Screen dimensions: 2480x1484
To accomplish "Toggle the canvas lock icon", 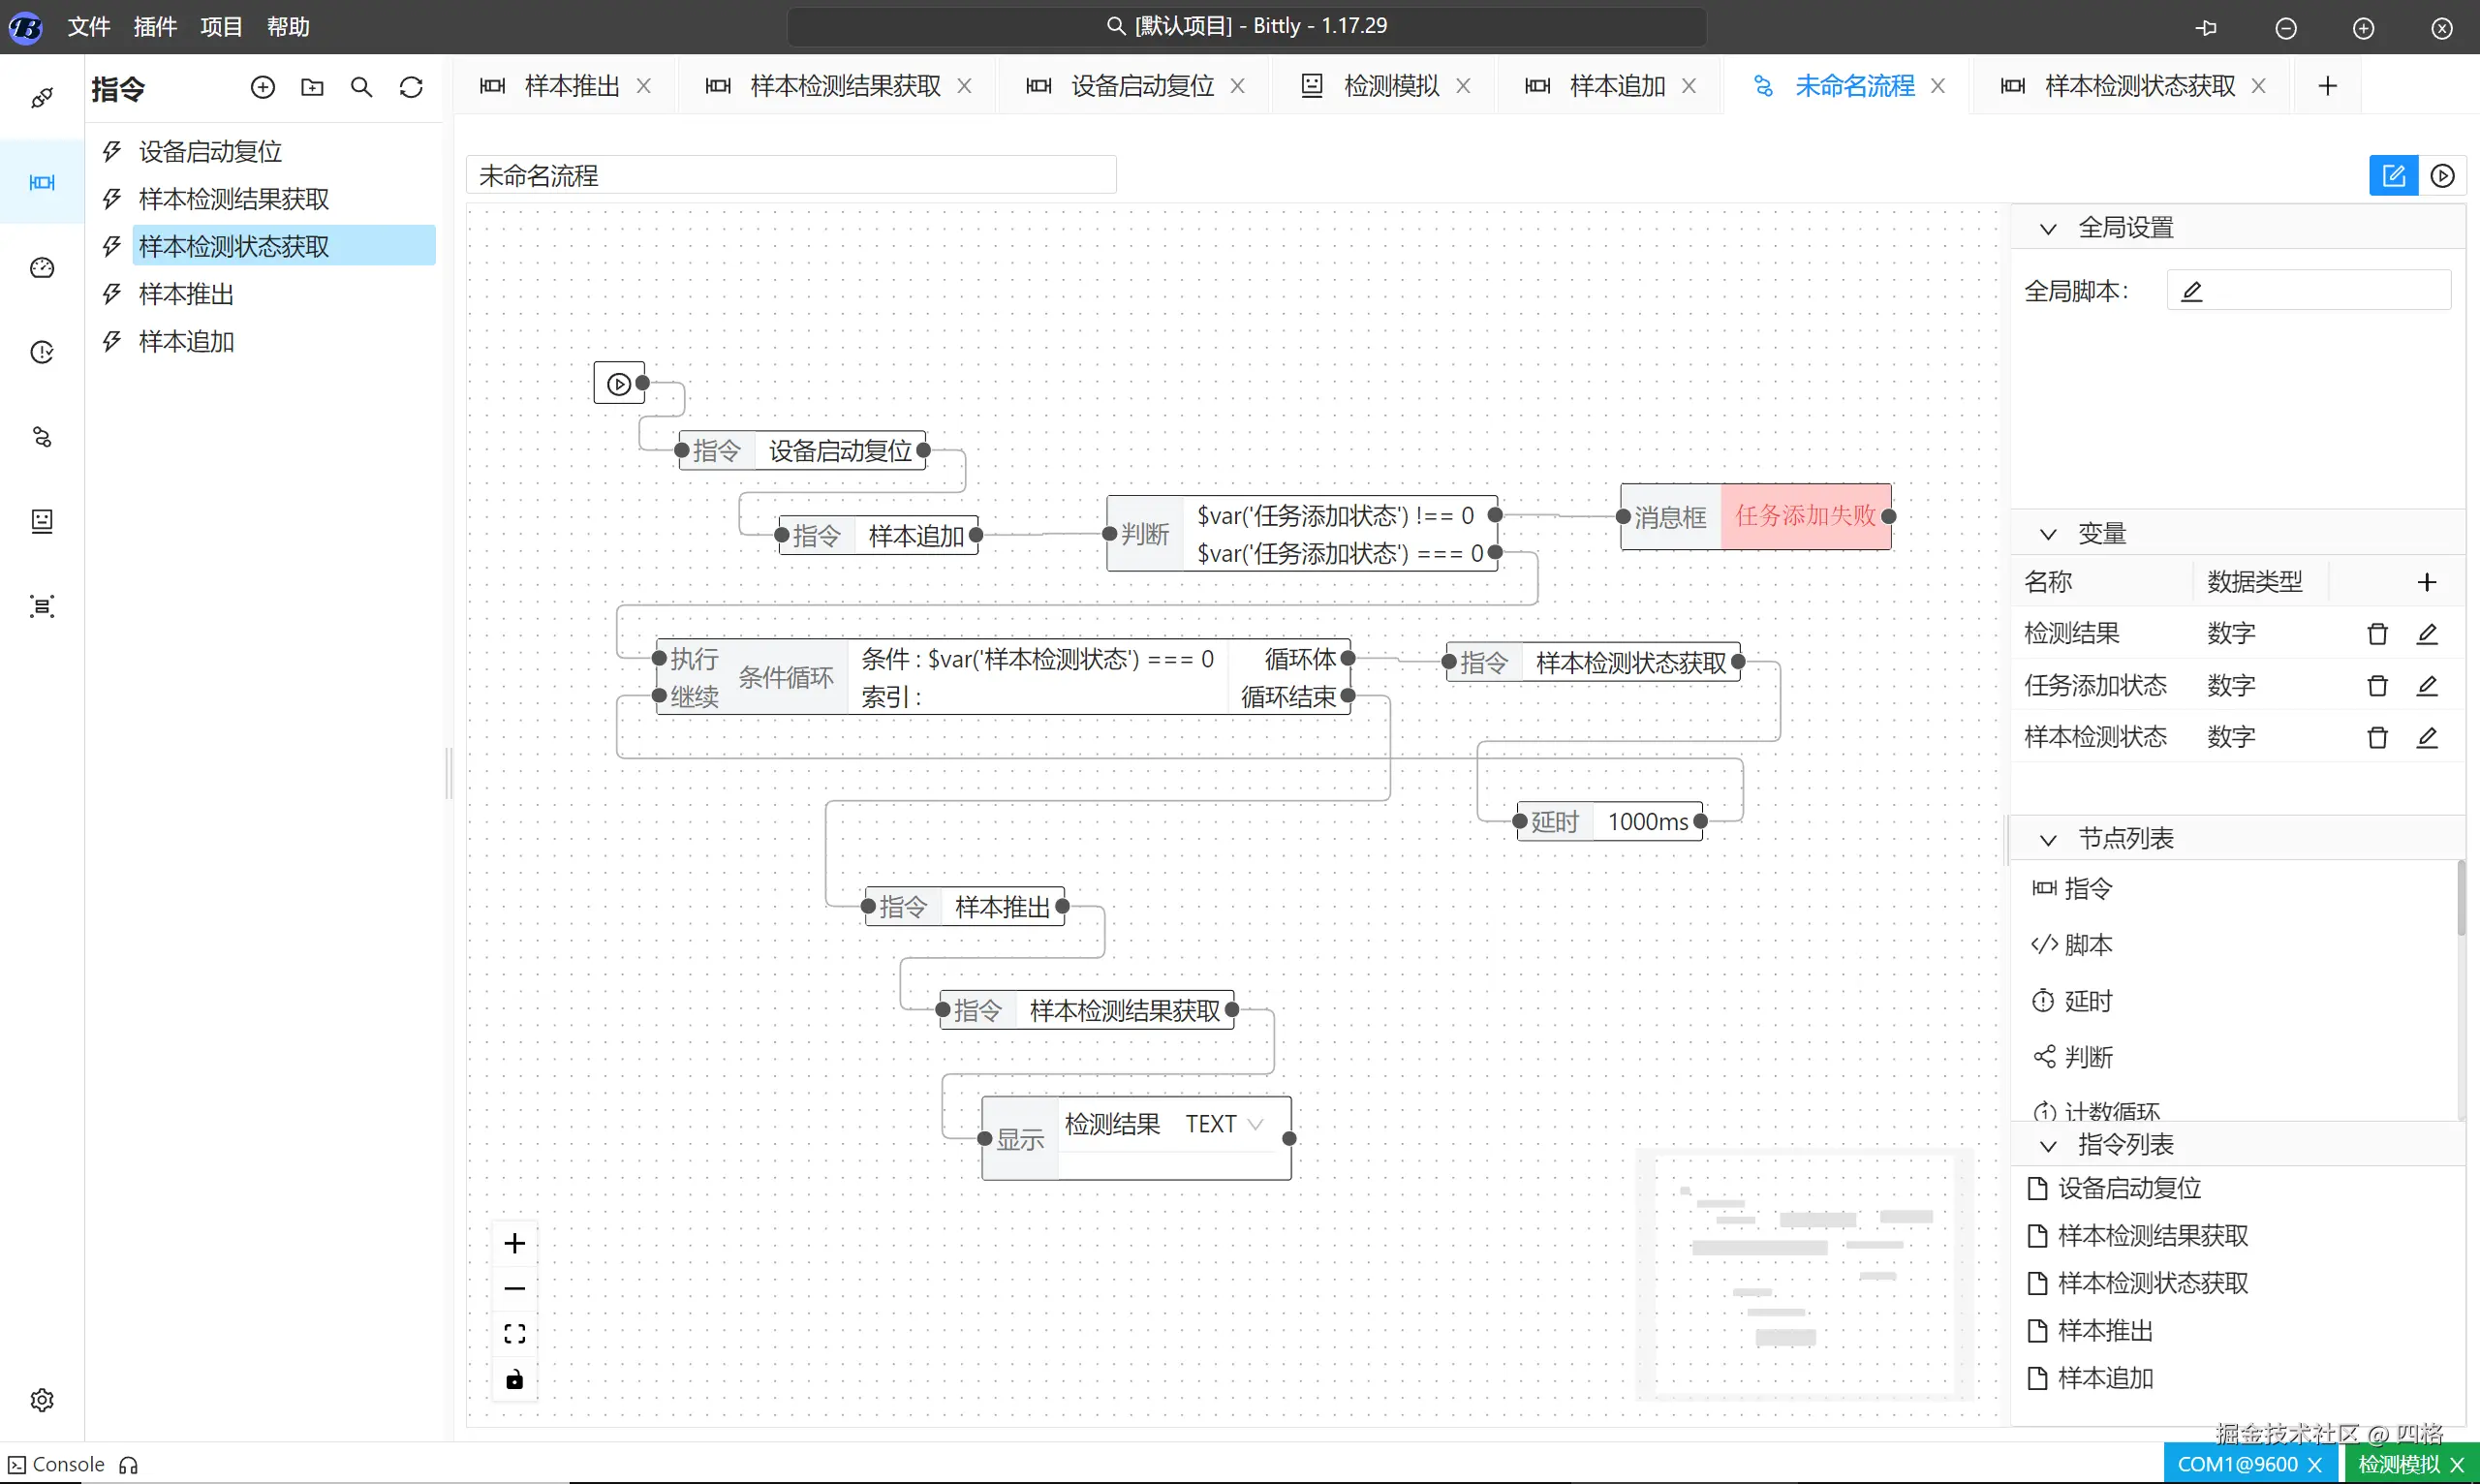I will pos(514,1380).
